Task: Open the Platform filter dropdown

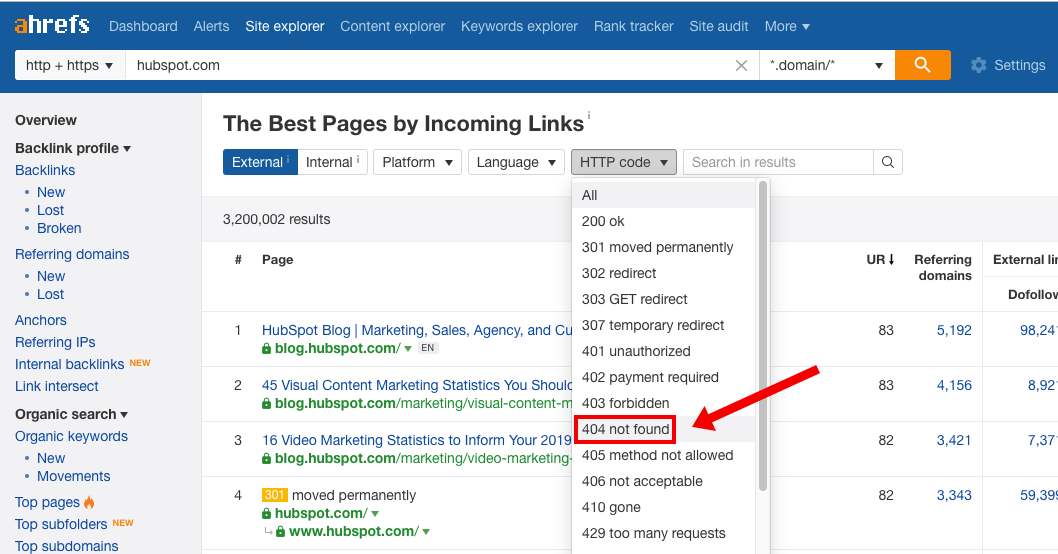Action: 417,162
